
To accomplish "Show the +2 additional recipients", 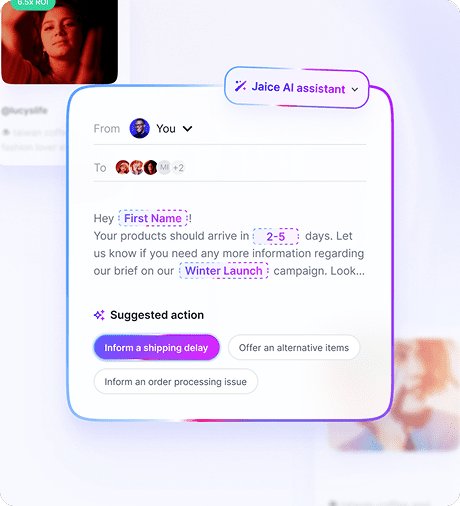I will tap(178, 167).
